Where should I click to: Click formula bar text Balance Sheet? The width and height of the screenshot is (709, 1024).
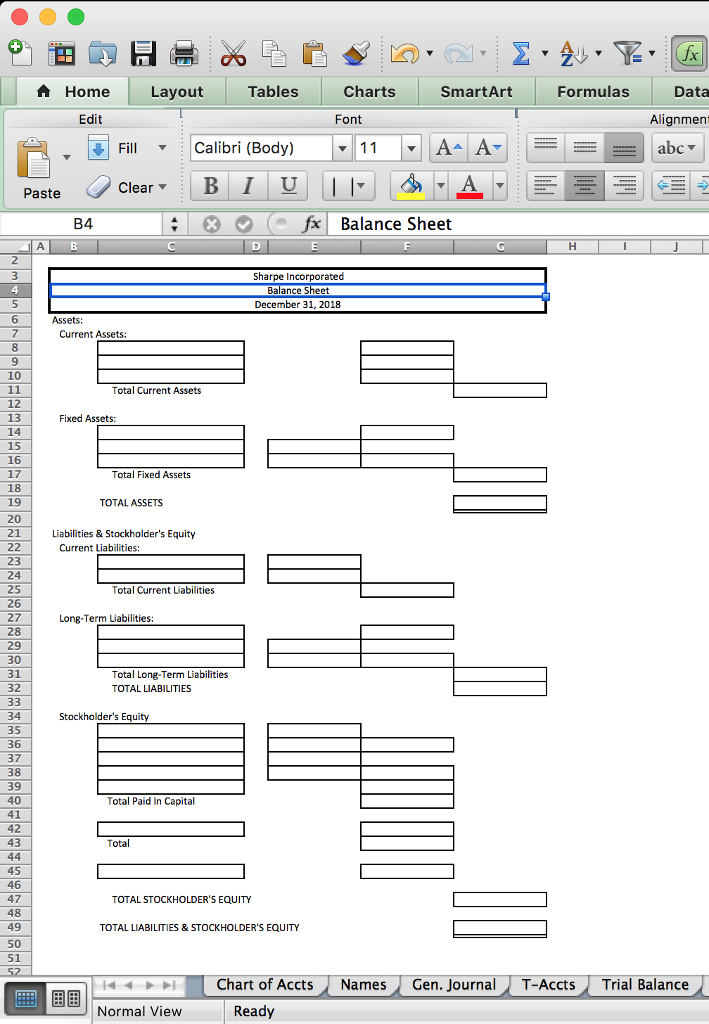[x=396, y=224]
